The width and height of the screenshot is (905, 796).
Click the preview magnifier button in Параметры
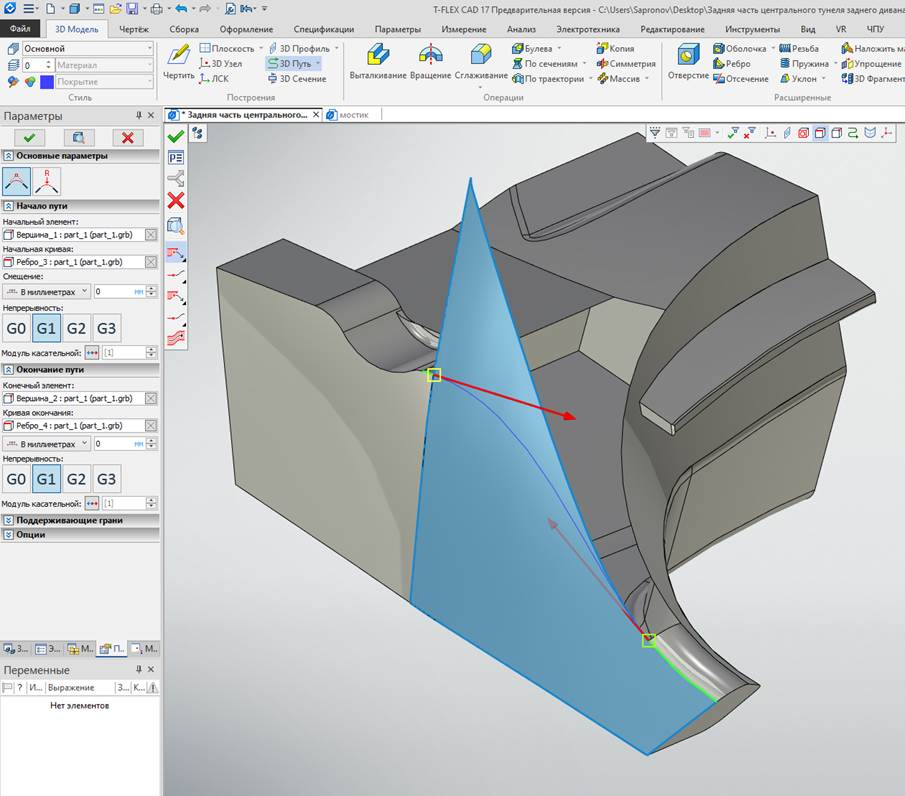[78, 138]
